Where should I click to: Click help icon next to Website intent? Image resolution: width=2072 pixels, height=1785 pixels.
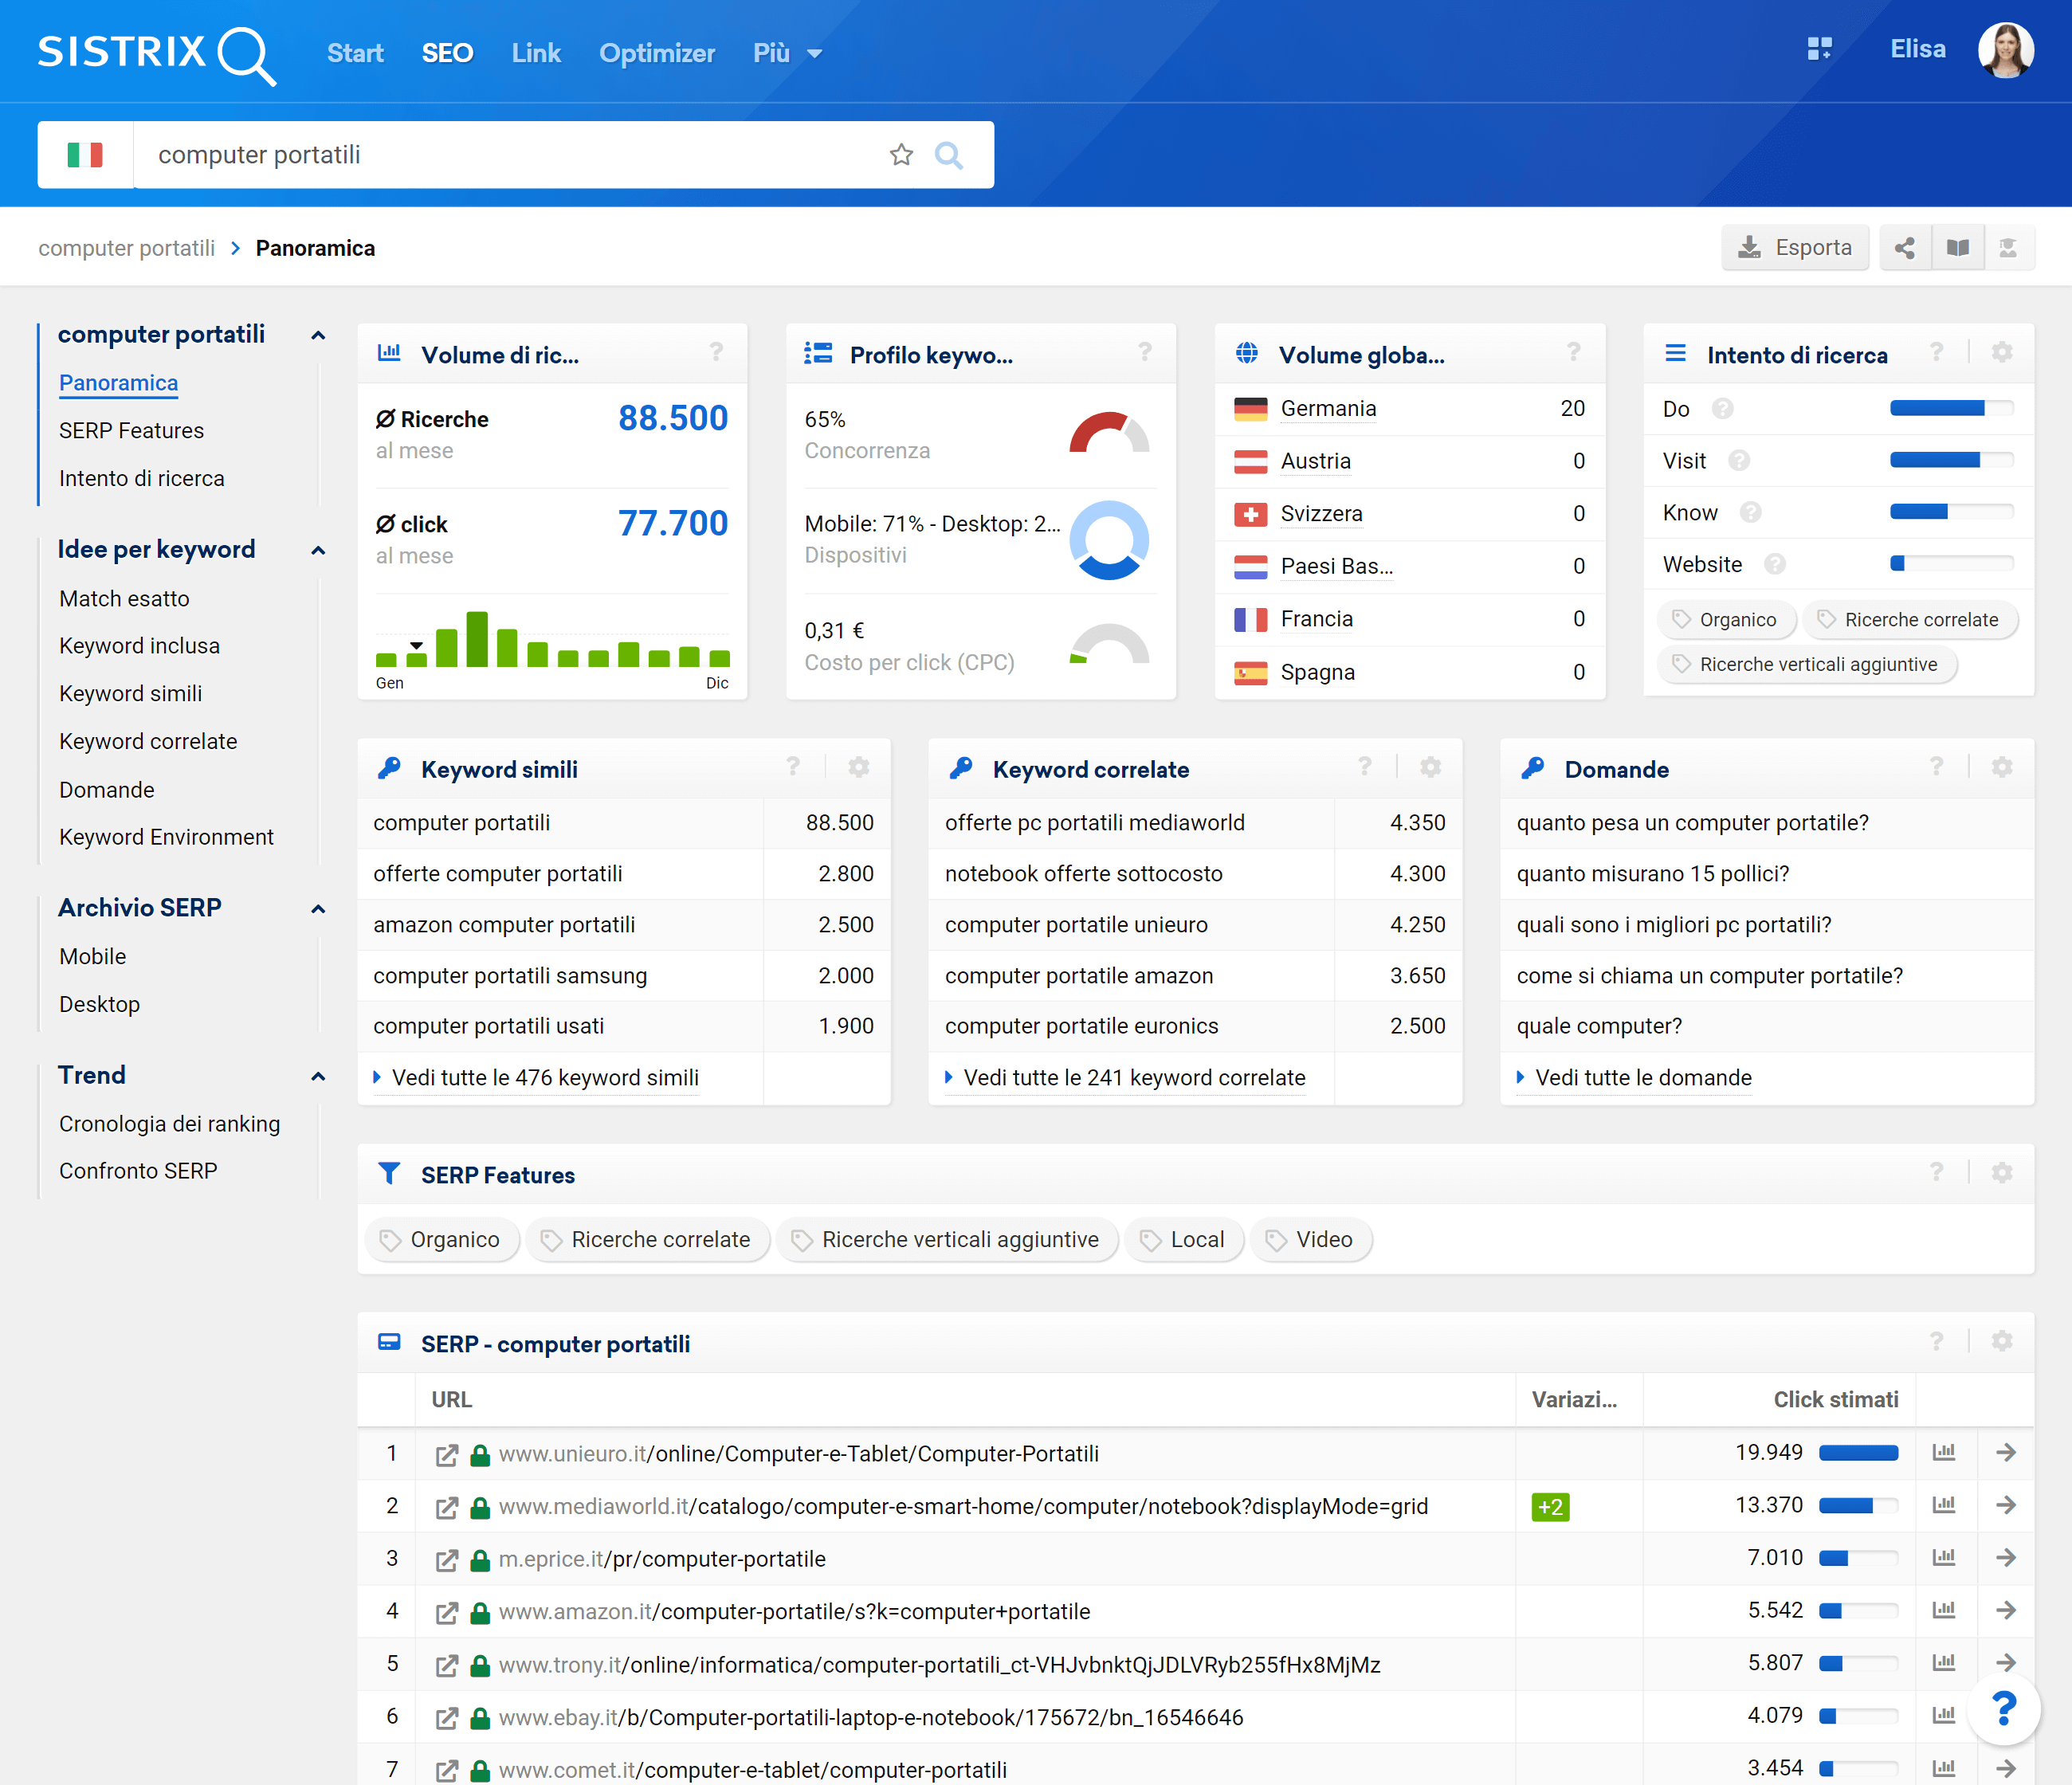coord(1775,565)
